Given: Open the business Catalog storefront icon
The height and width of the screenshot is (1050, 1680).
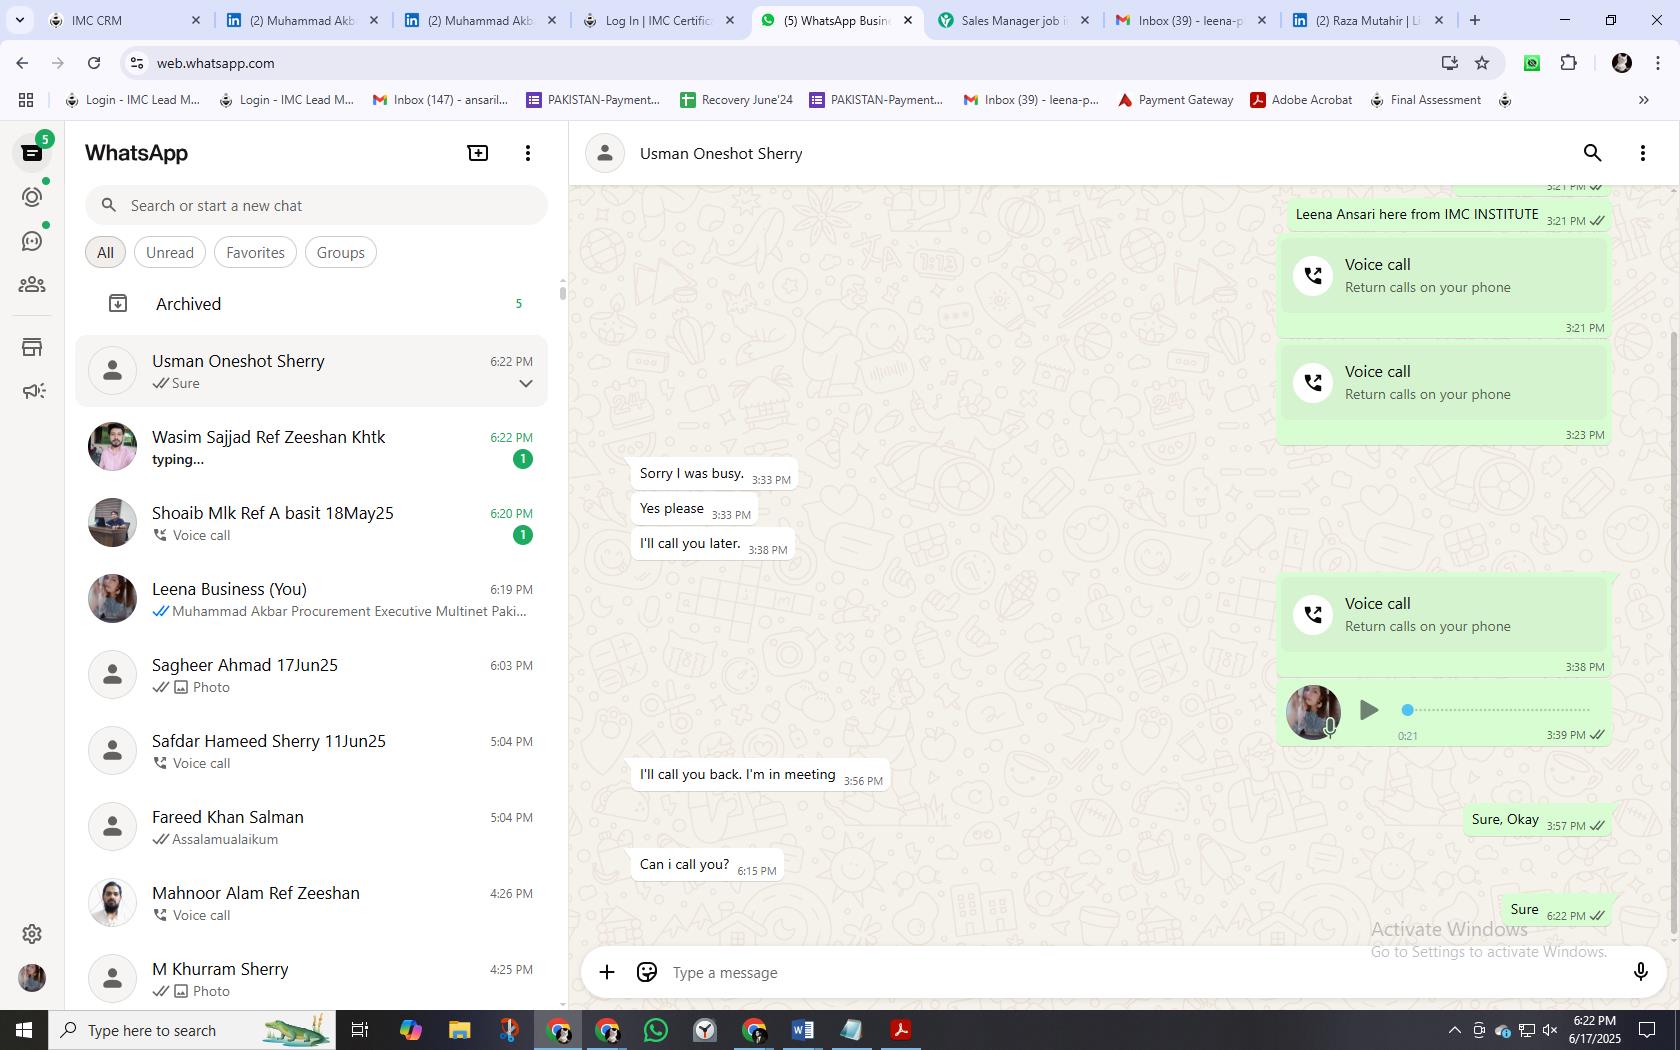Looking at the screenshot, I should 32,347.
